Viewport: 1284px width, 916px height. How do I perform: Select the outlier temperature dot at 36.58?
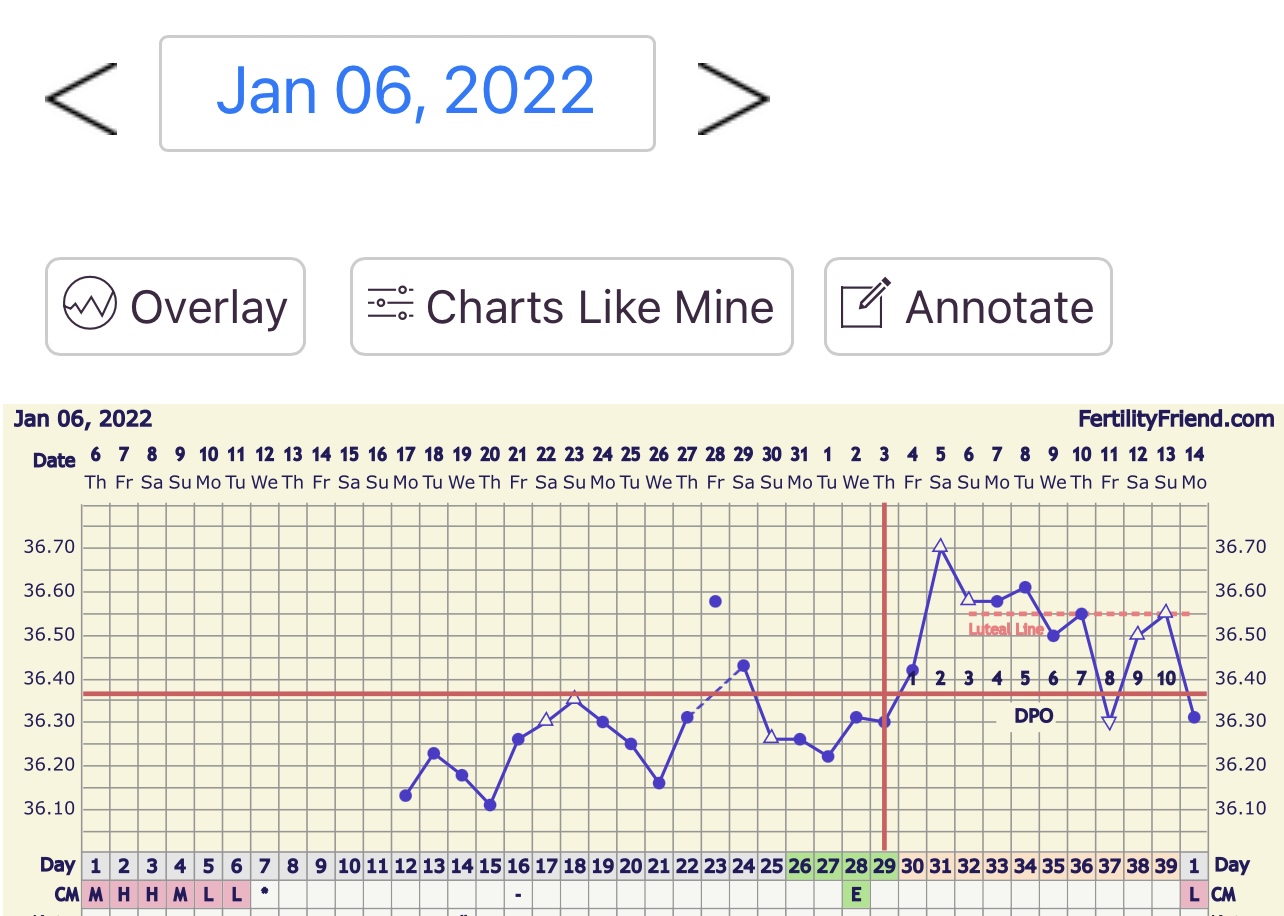click(715, 601)
